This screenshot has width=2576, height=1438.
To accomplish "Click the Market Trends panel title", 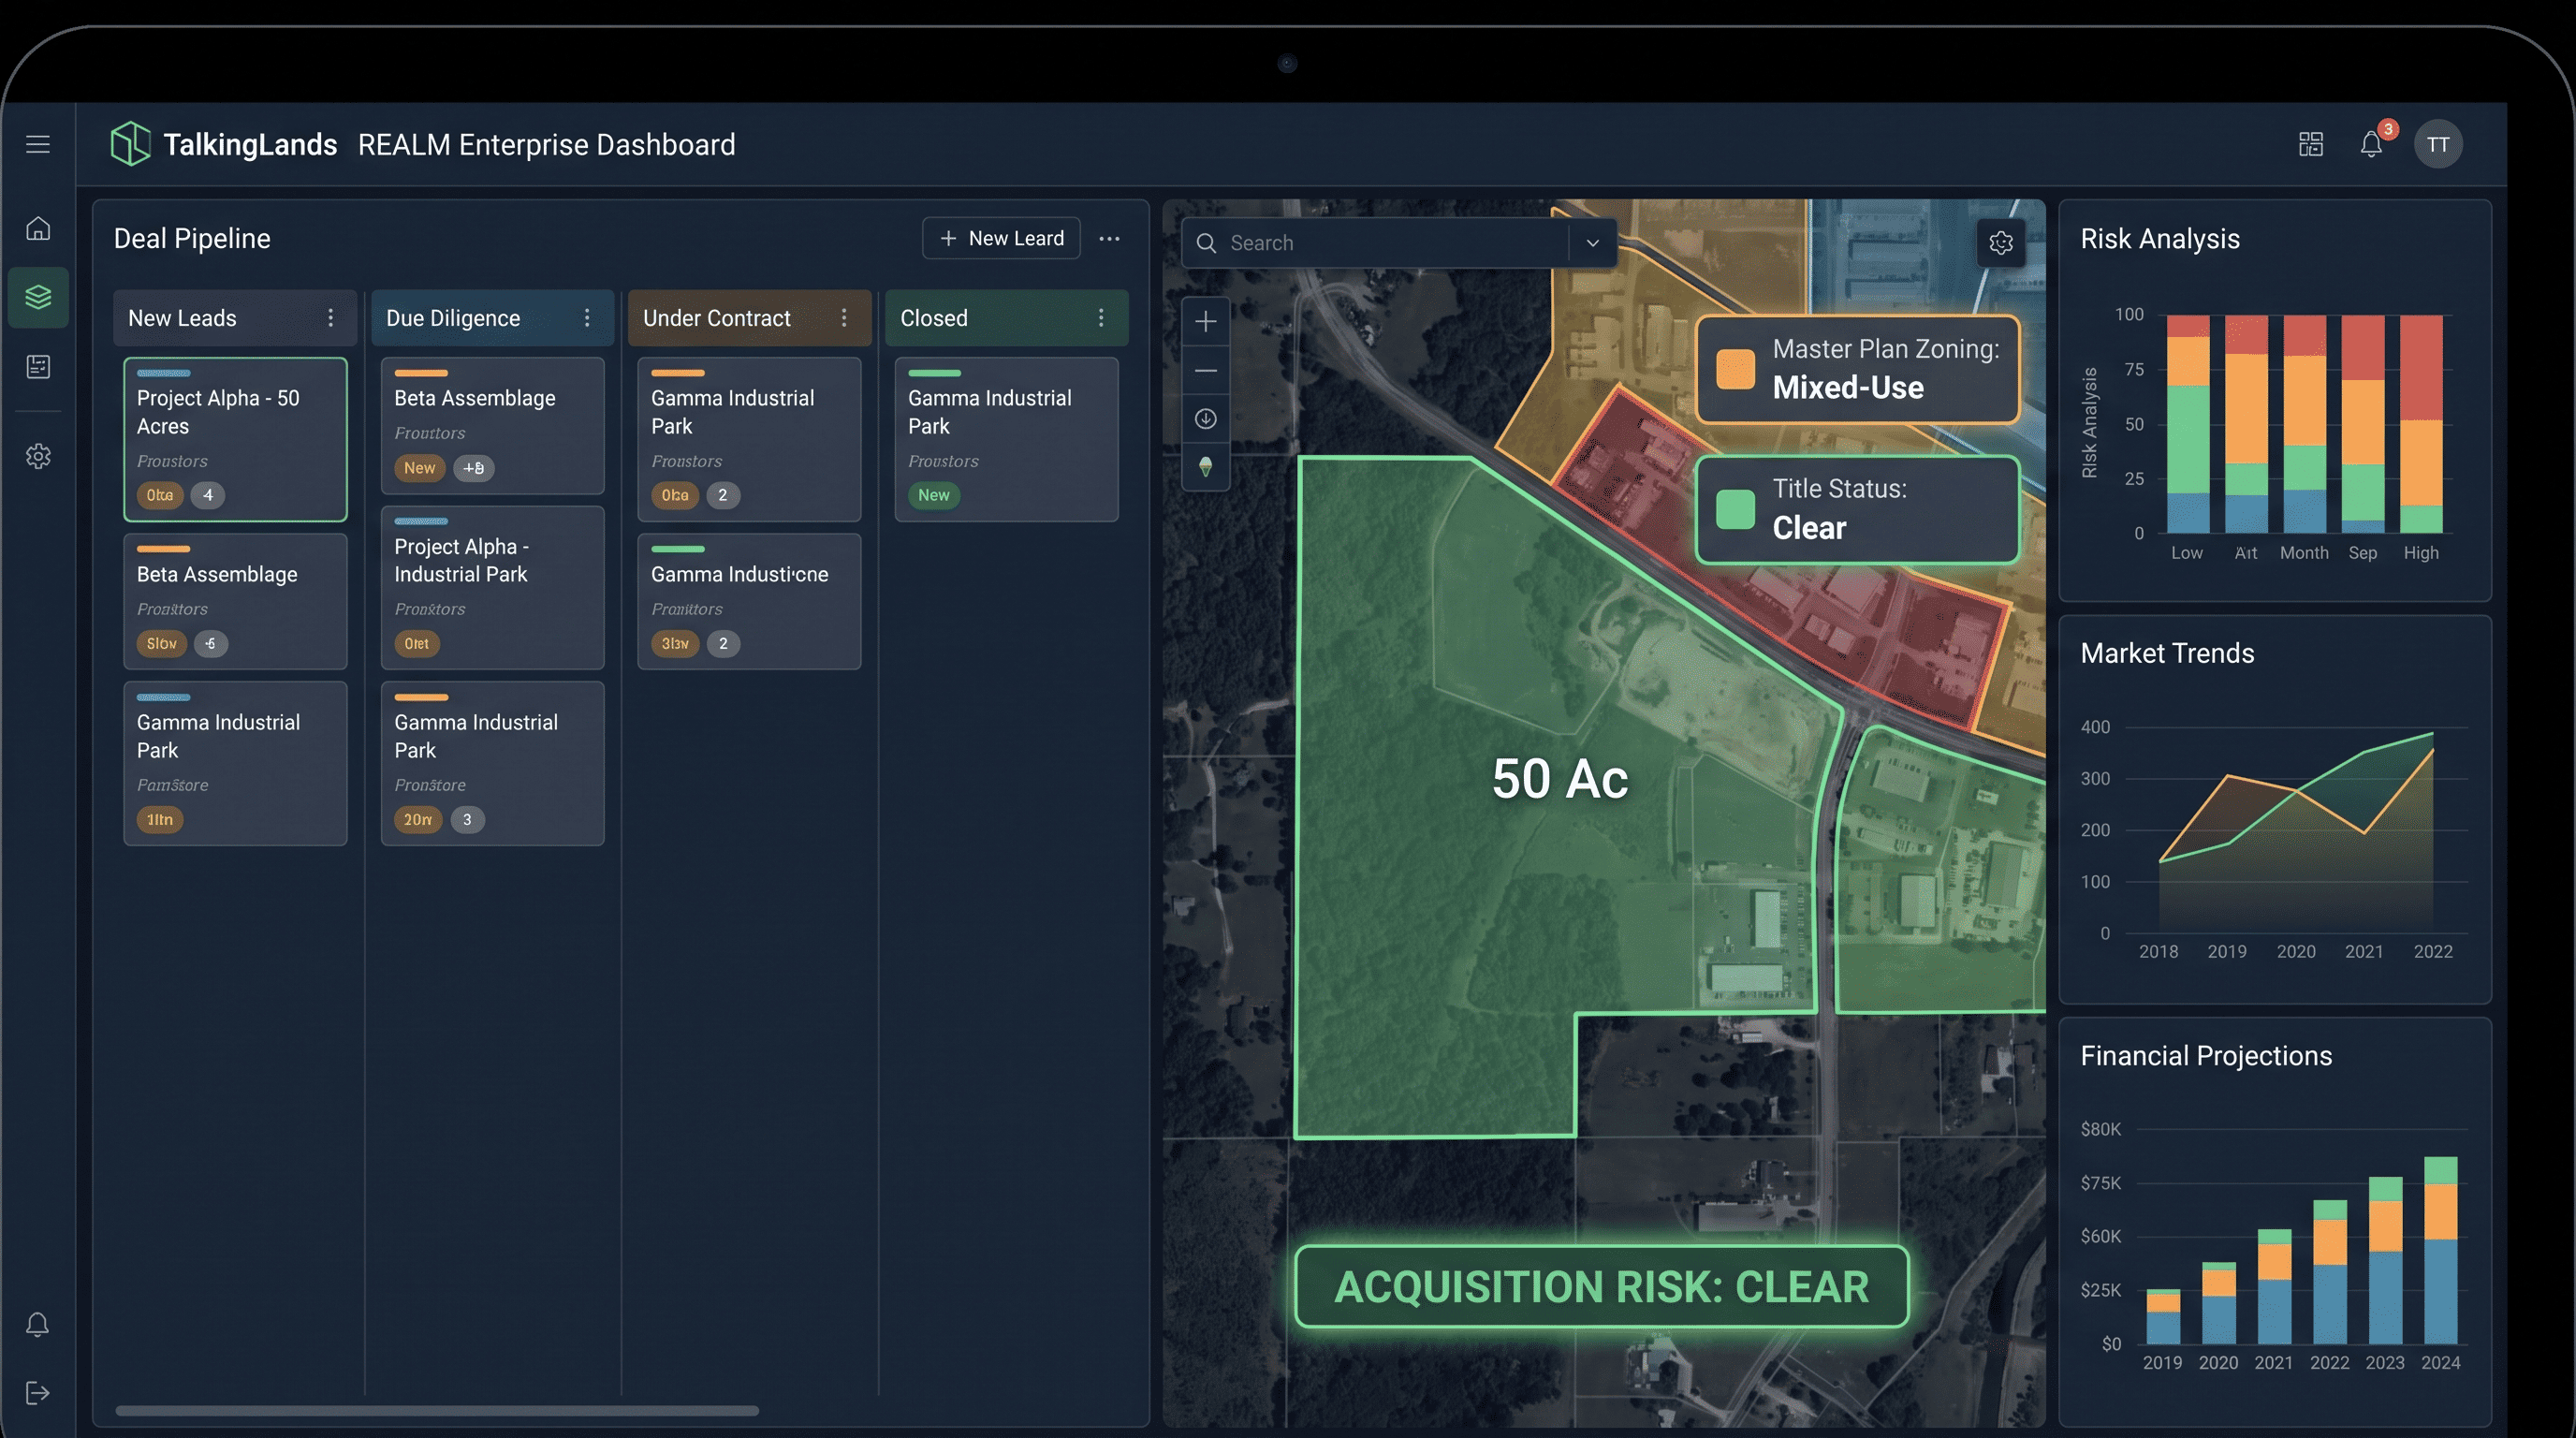I will click(2167, 654).
